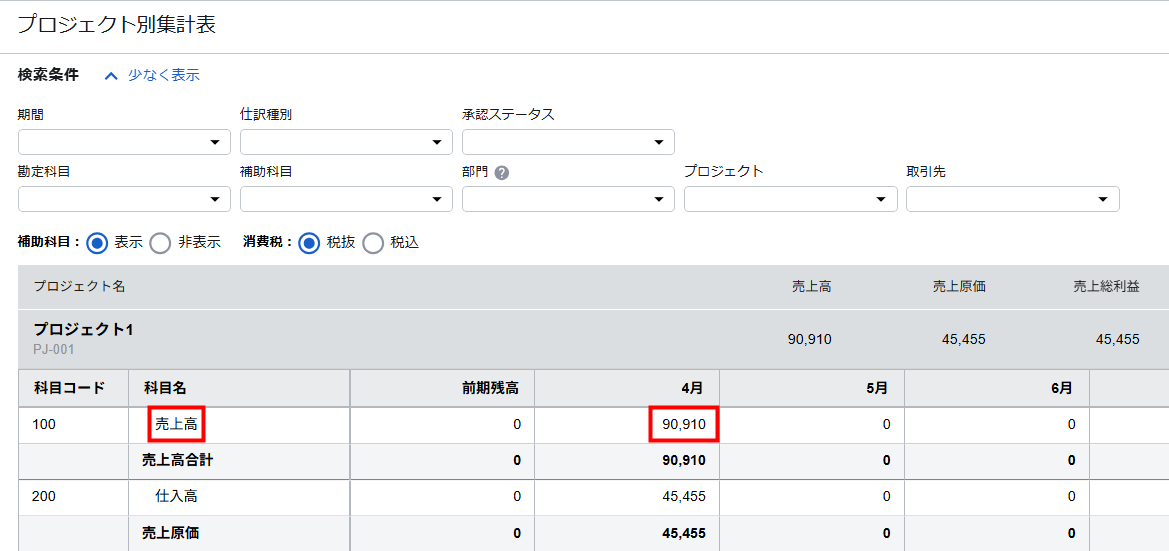Open the プロジェクト dropdown
This screenshot has height=551, width=1169.
pyautogui.click(x=790, y=199)
